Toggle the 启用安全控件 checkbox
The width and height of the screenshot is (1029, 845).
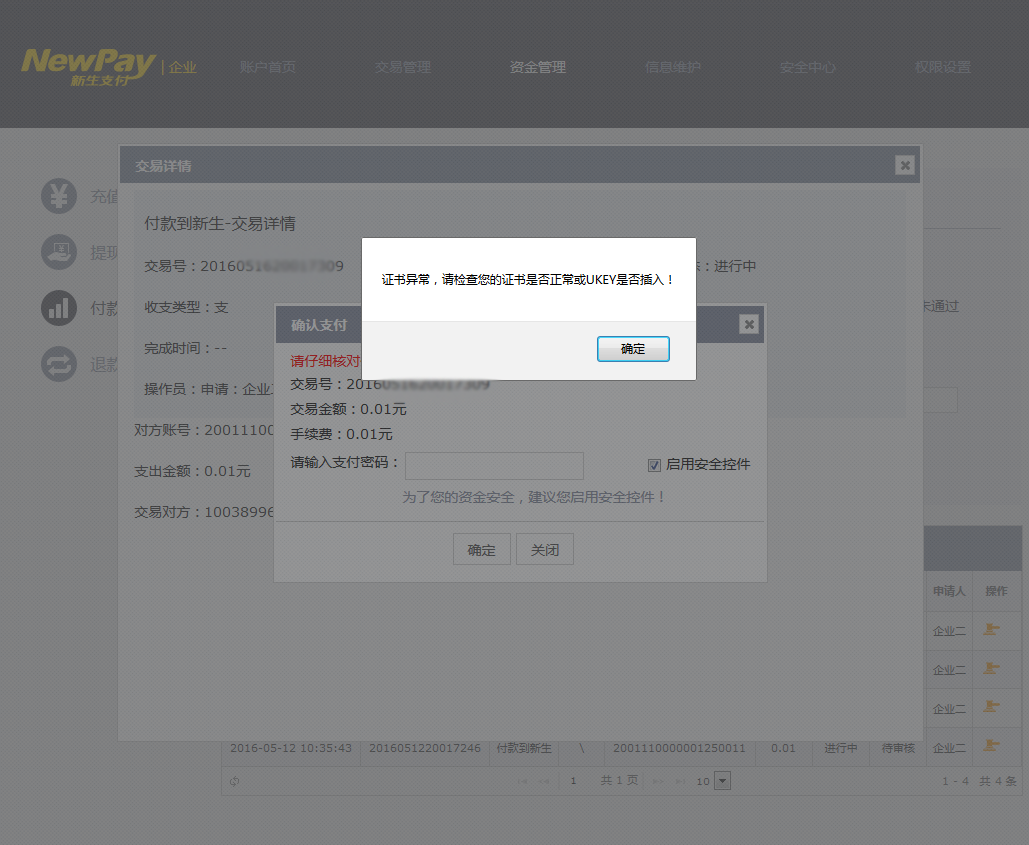click(654, 465)
